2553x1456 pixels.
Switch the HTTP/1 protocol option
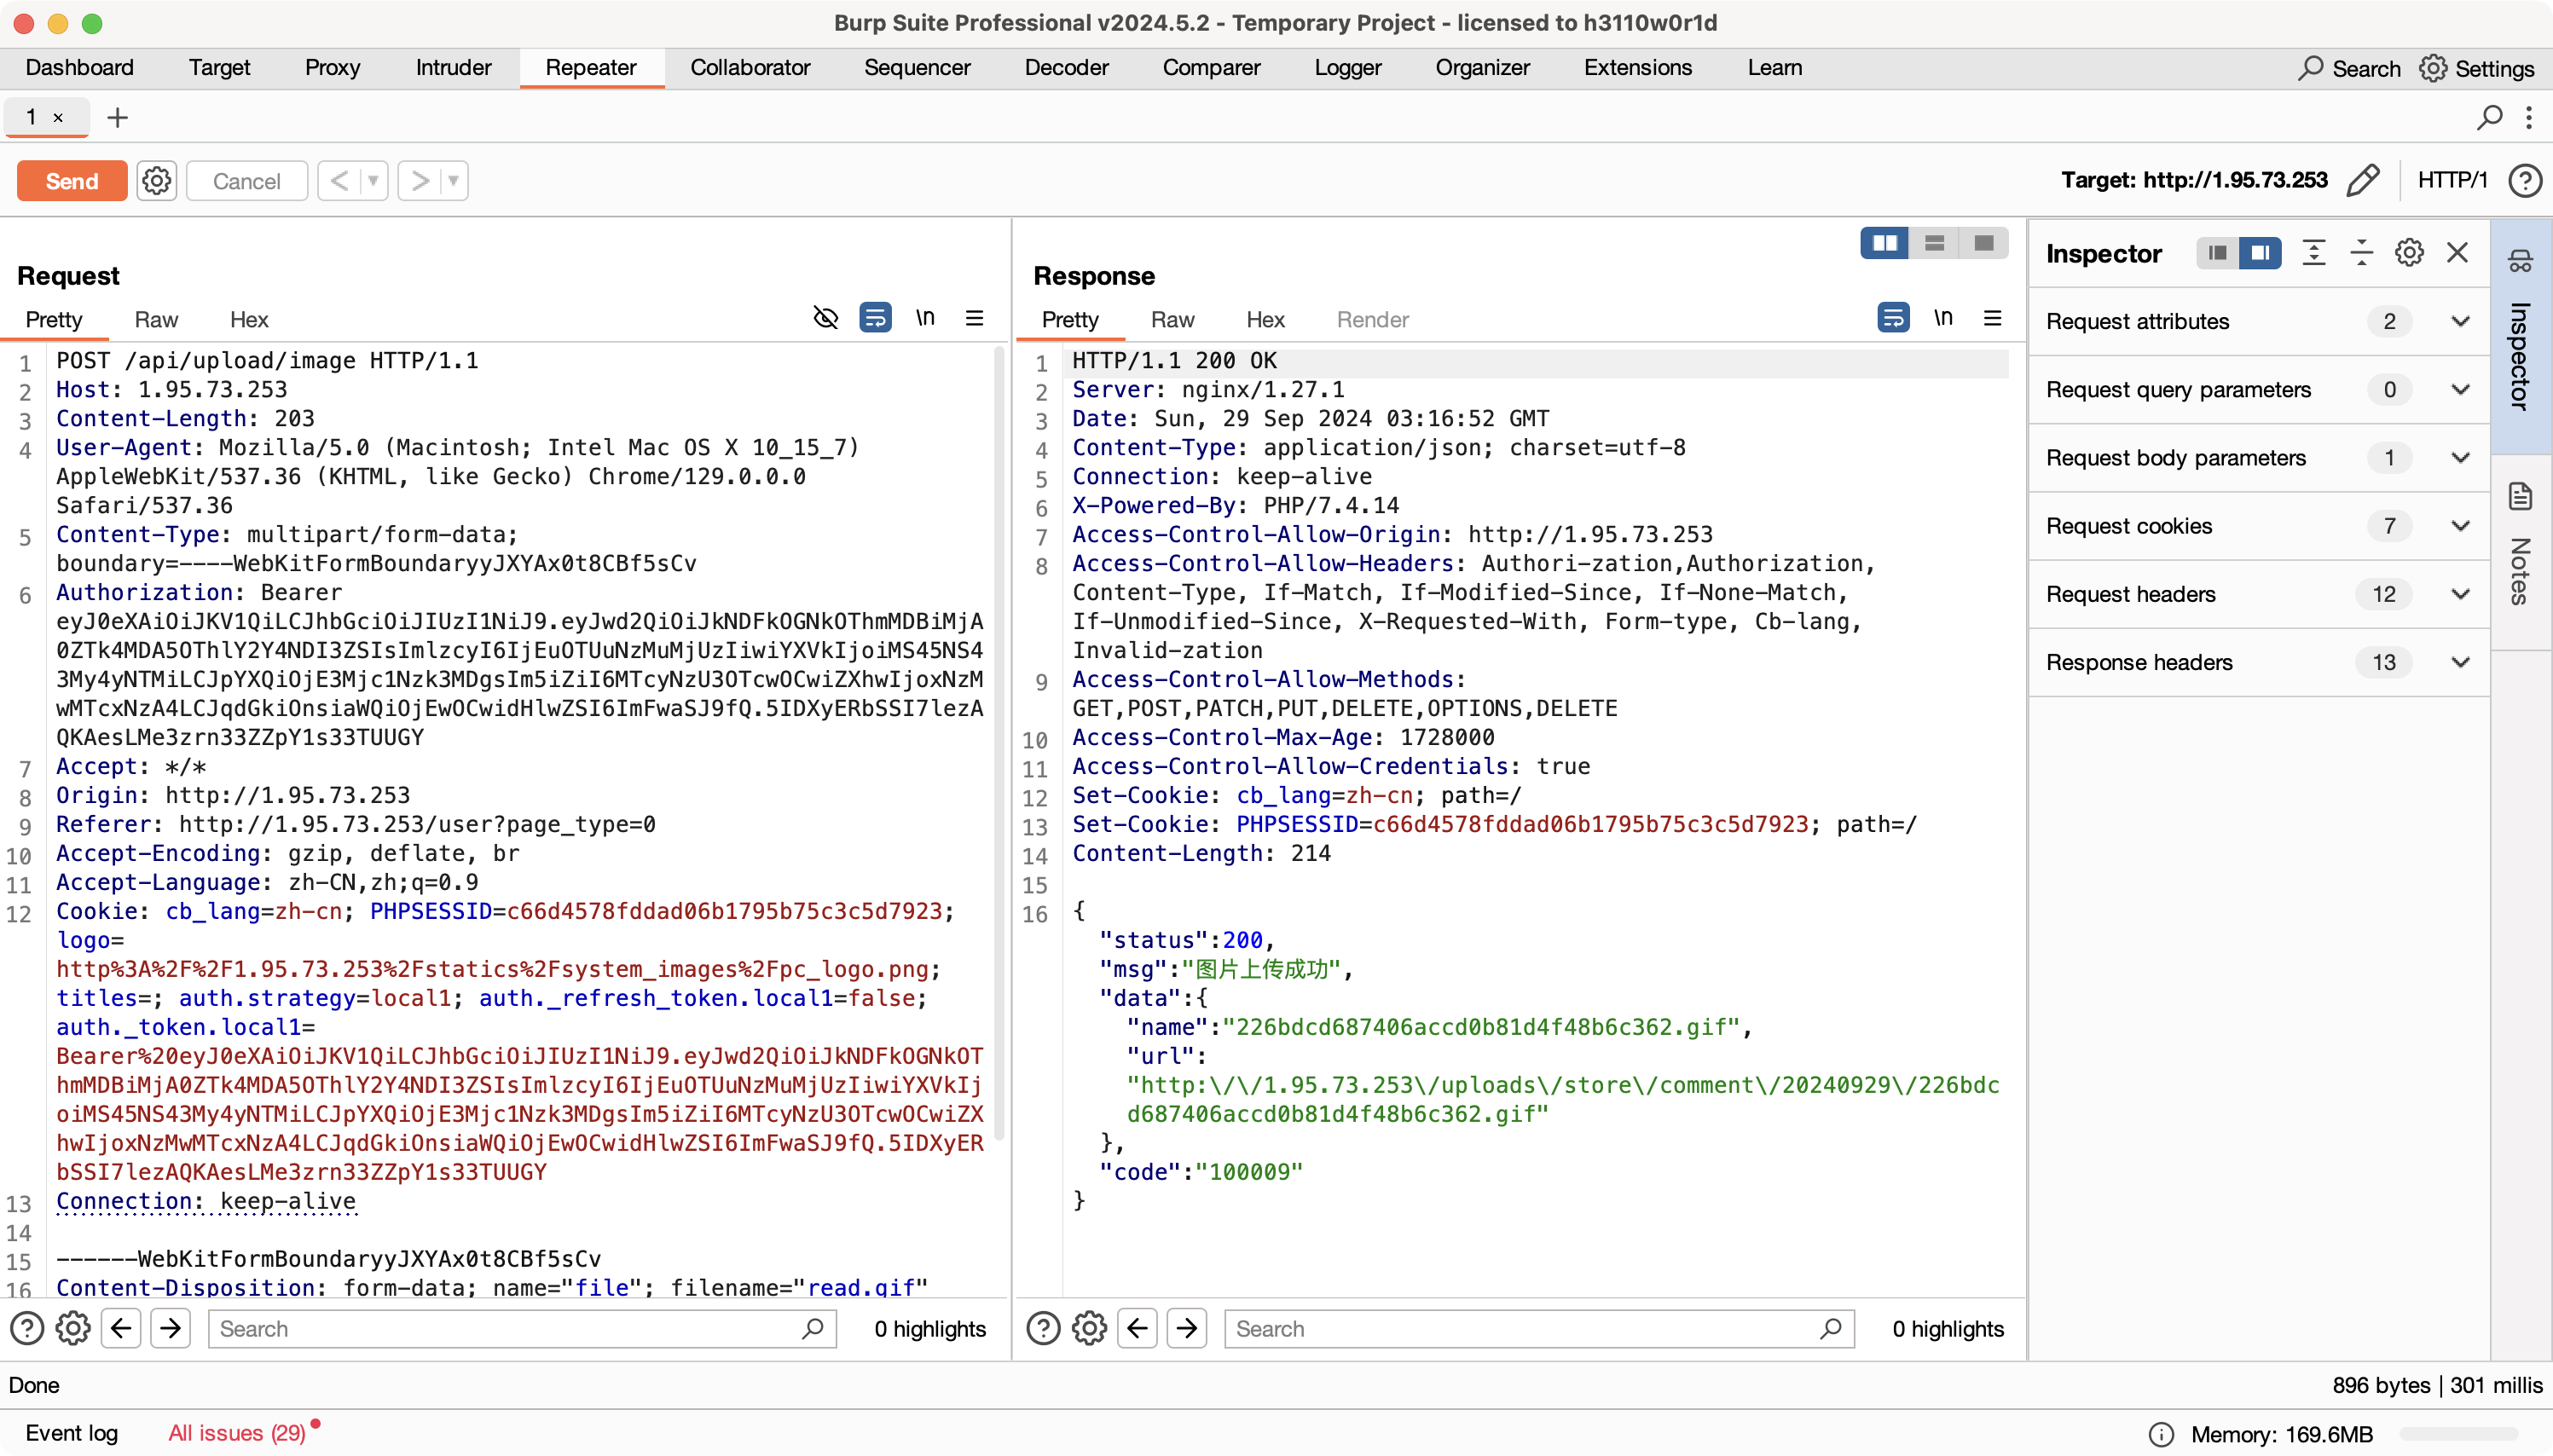(x=2452, y=180)
